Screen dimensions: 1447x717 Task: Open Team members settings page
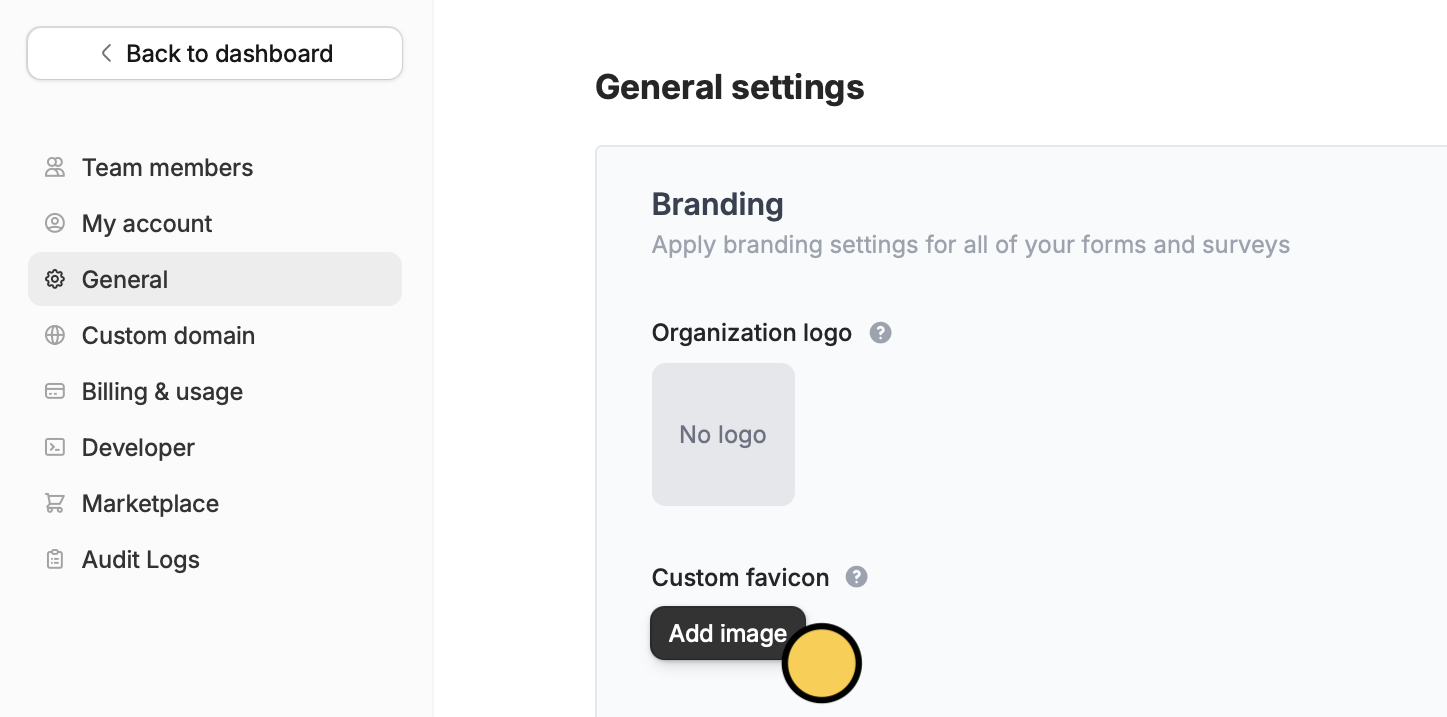[167, 167]
